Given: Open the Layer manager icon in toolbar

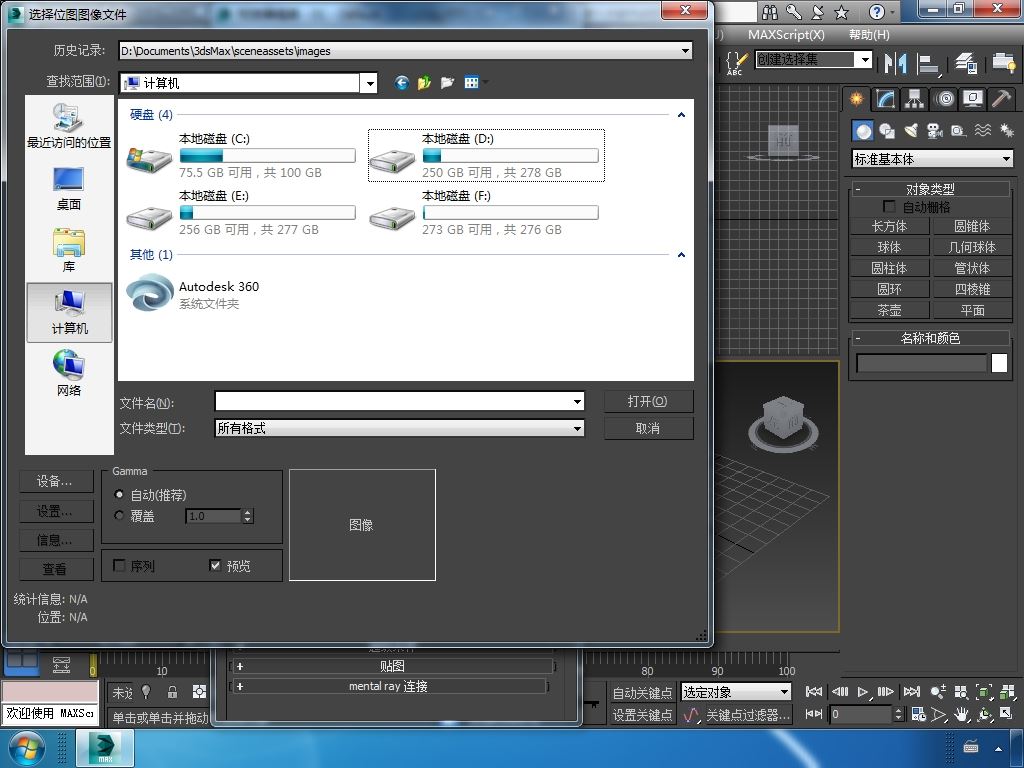Looking at the screenshot, I should coord(965,63).
